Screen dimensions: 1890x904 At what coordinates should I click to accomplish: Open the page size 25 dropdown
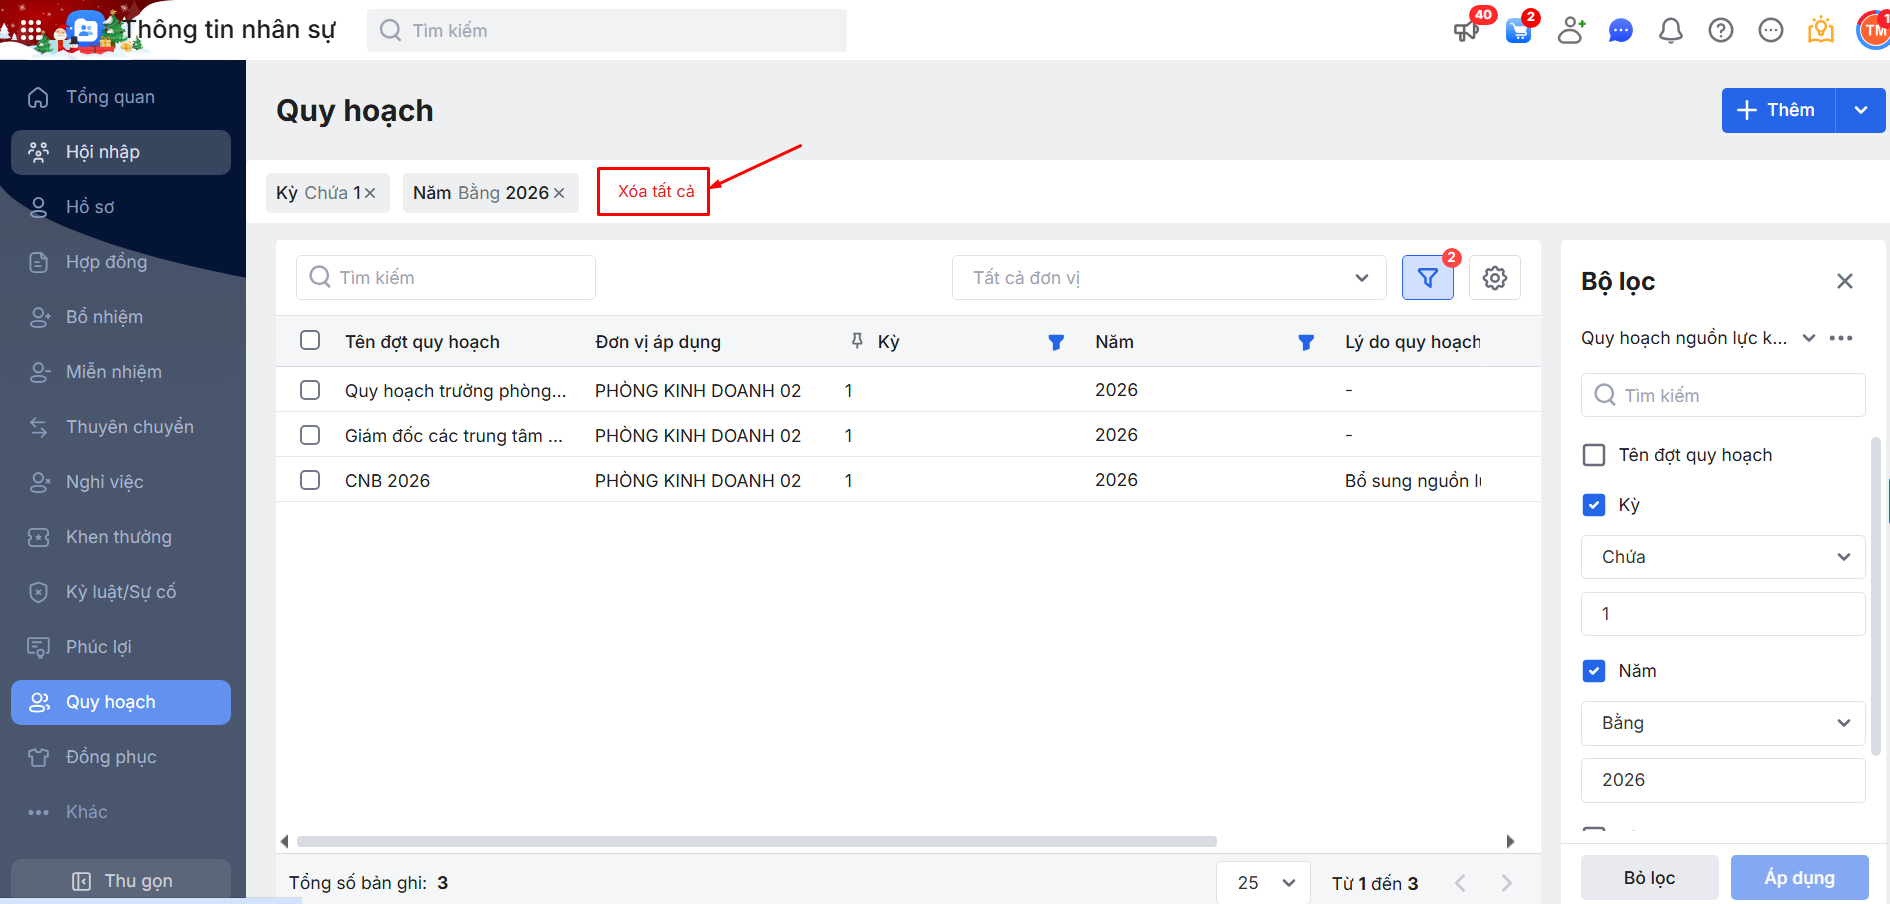coord(1264,882)
